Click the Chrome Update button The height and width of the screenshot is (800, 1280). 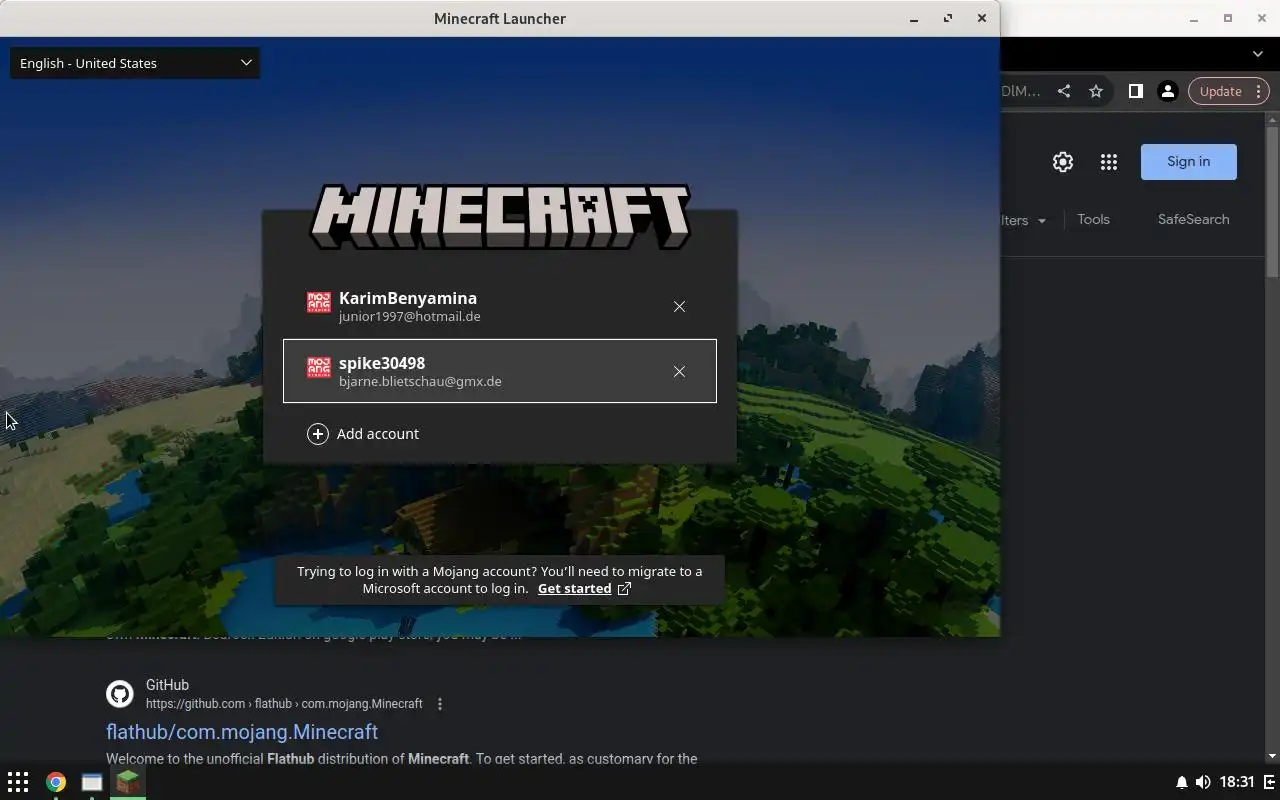[x=1220, y=91]
